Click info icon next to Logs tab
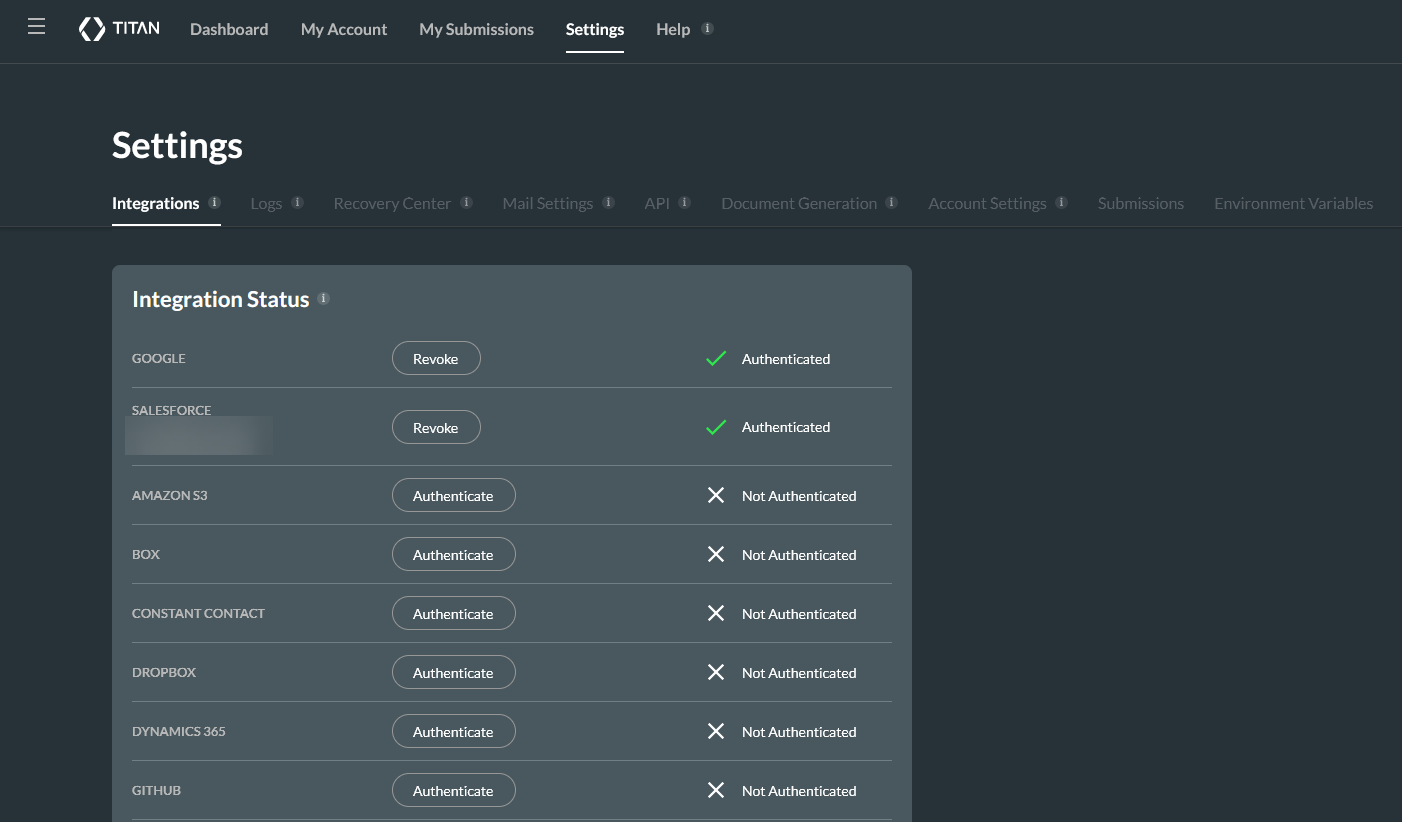The width and height of the screenshot is (1402, 822). pyautogui.click(x=297, y=202)
